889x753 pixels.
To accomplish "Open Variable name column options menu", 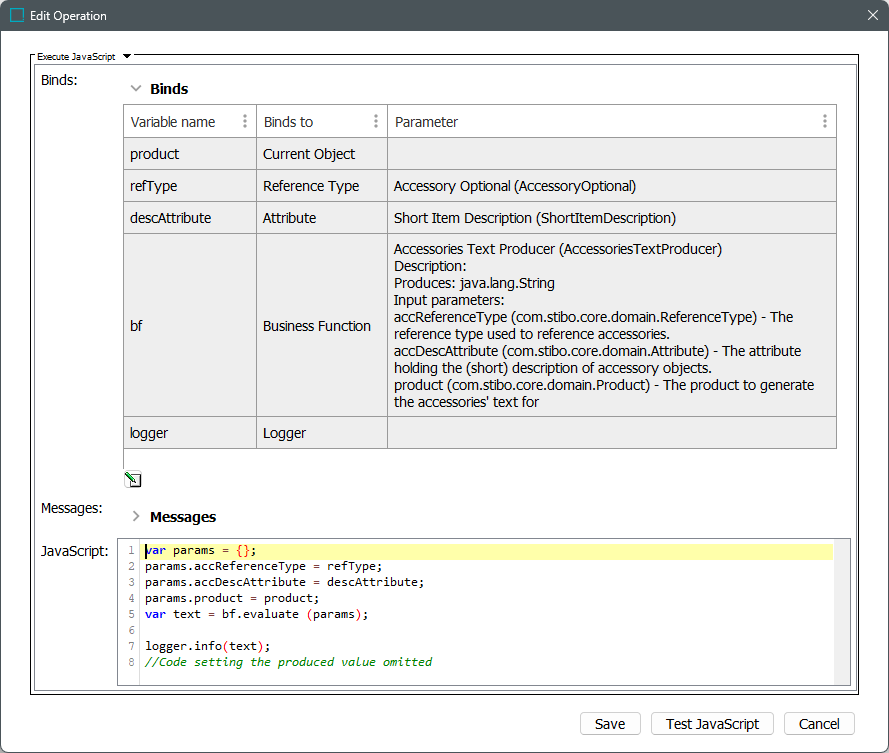I will coord(245,122).
